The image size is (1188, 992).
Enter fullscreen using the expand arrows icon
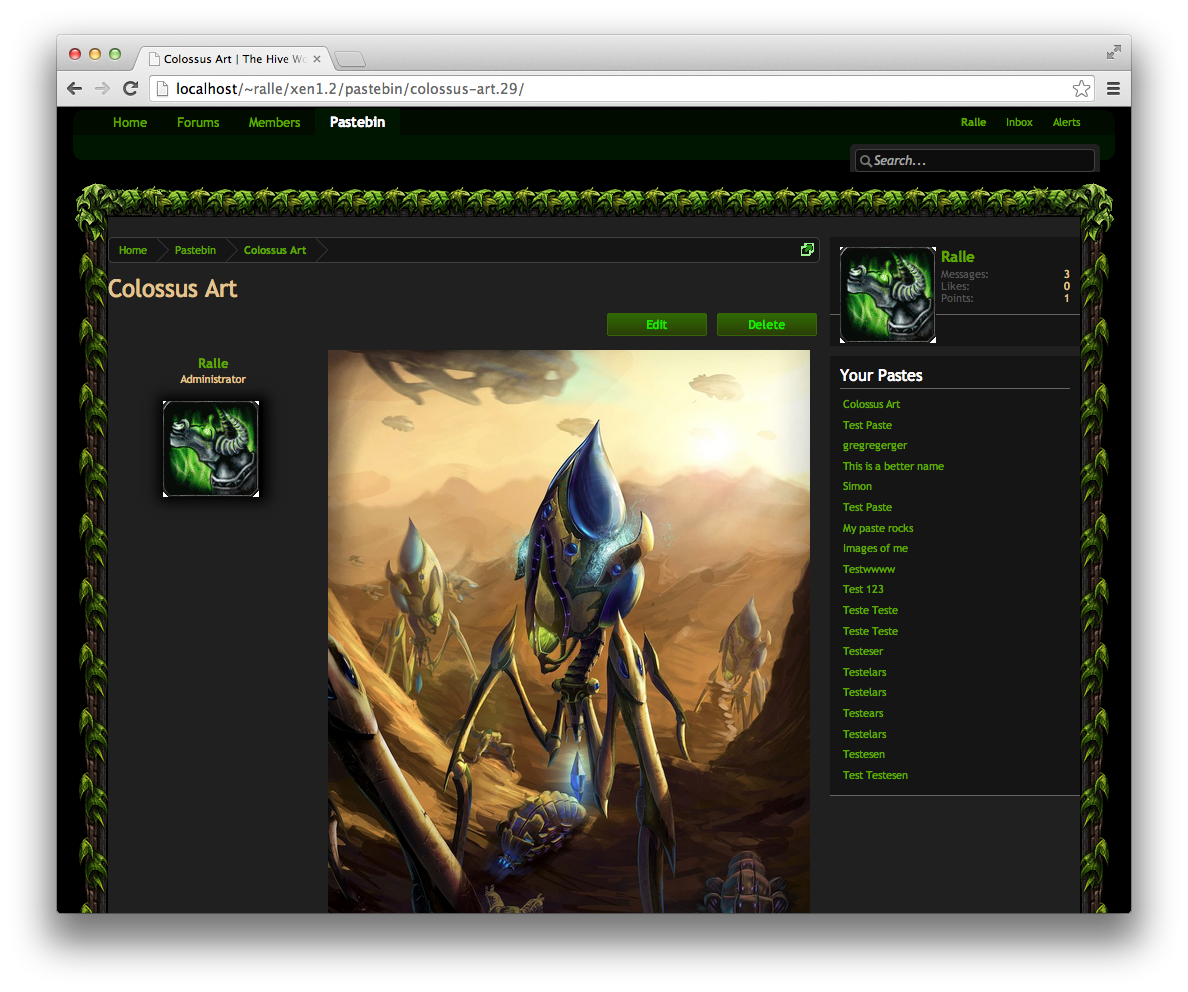click(1113, 52)
